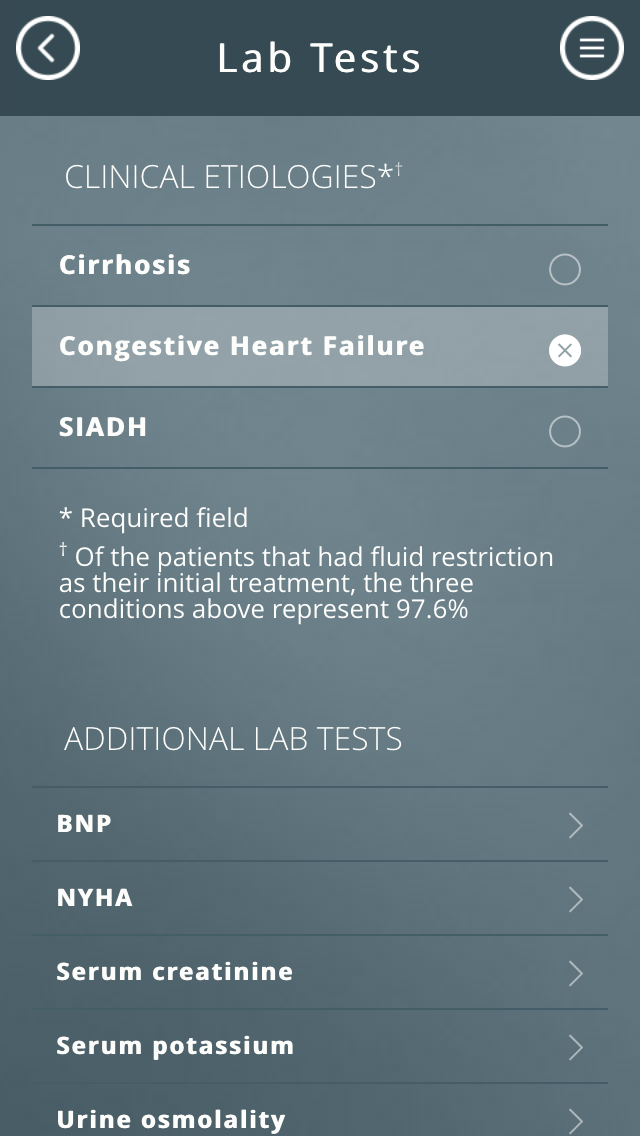Tap the Urine osmolality label
Image resolution: width=640 pixels, height=1136 pixels.
pyautogui.click(x=171, y=1120)
